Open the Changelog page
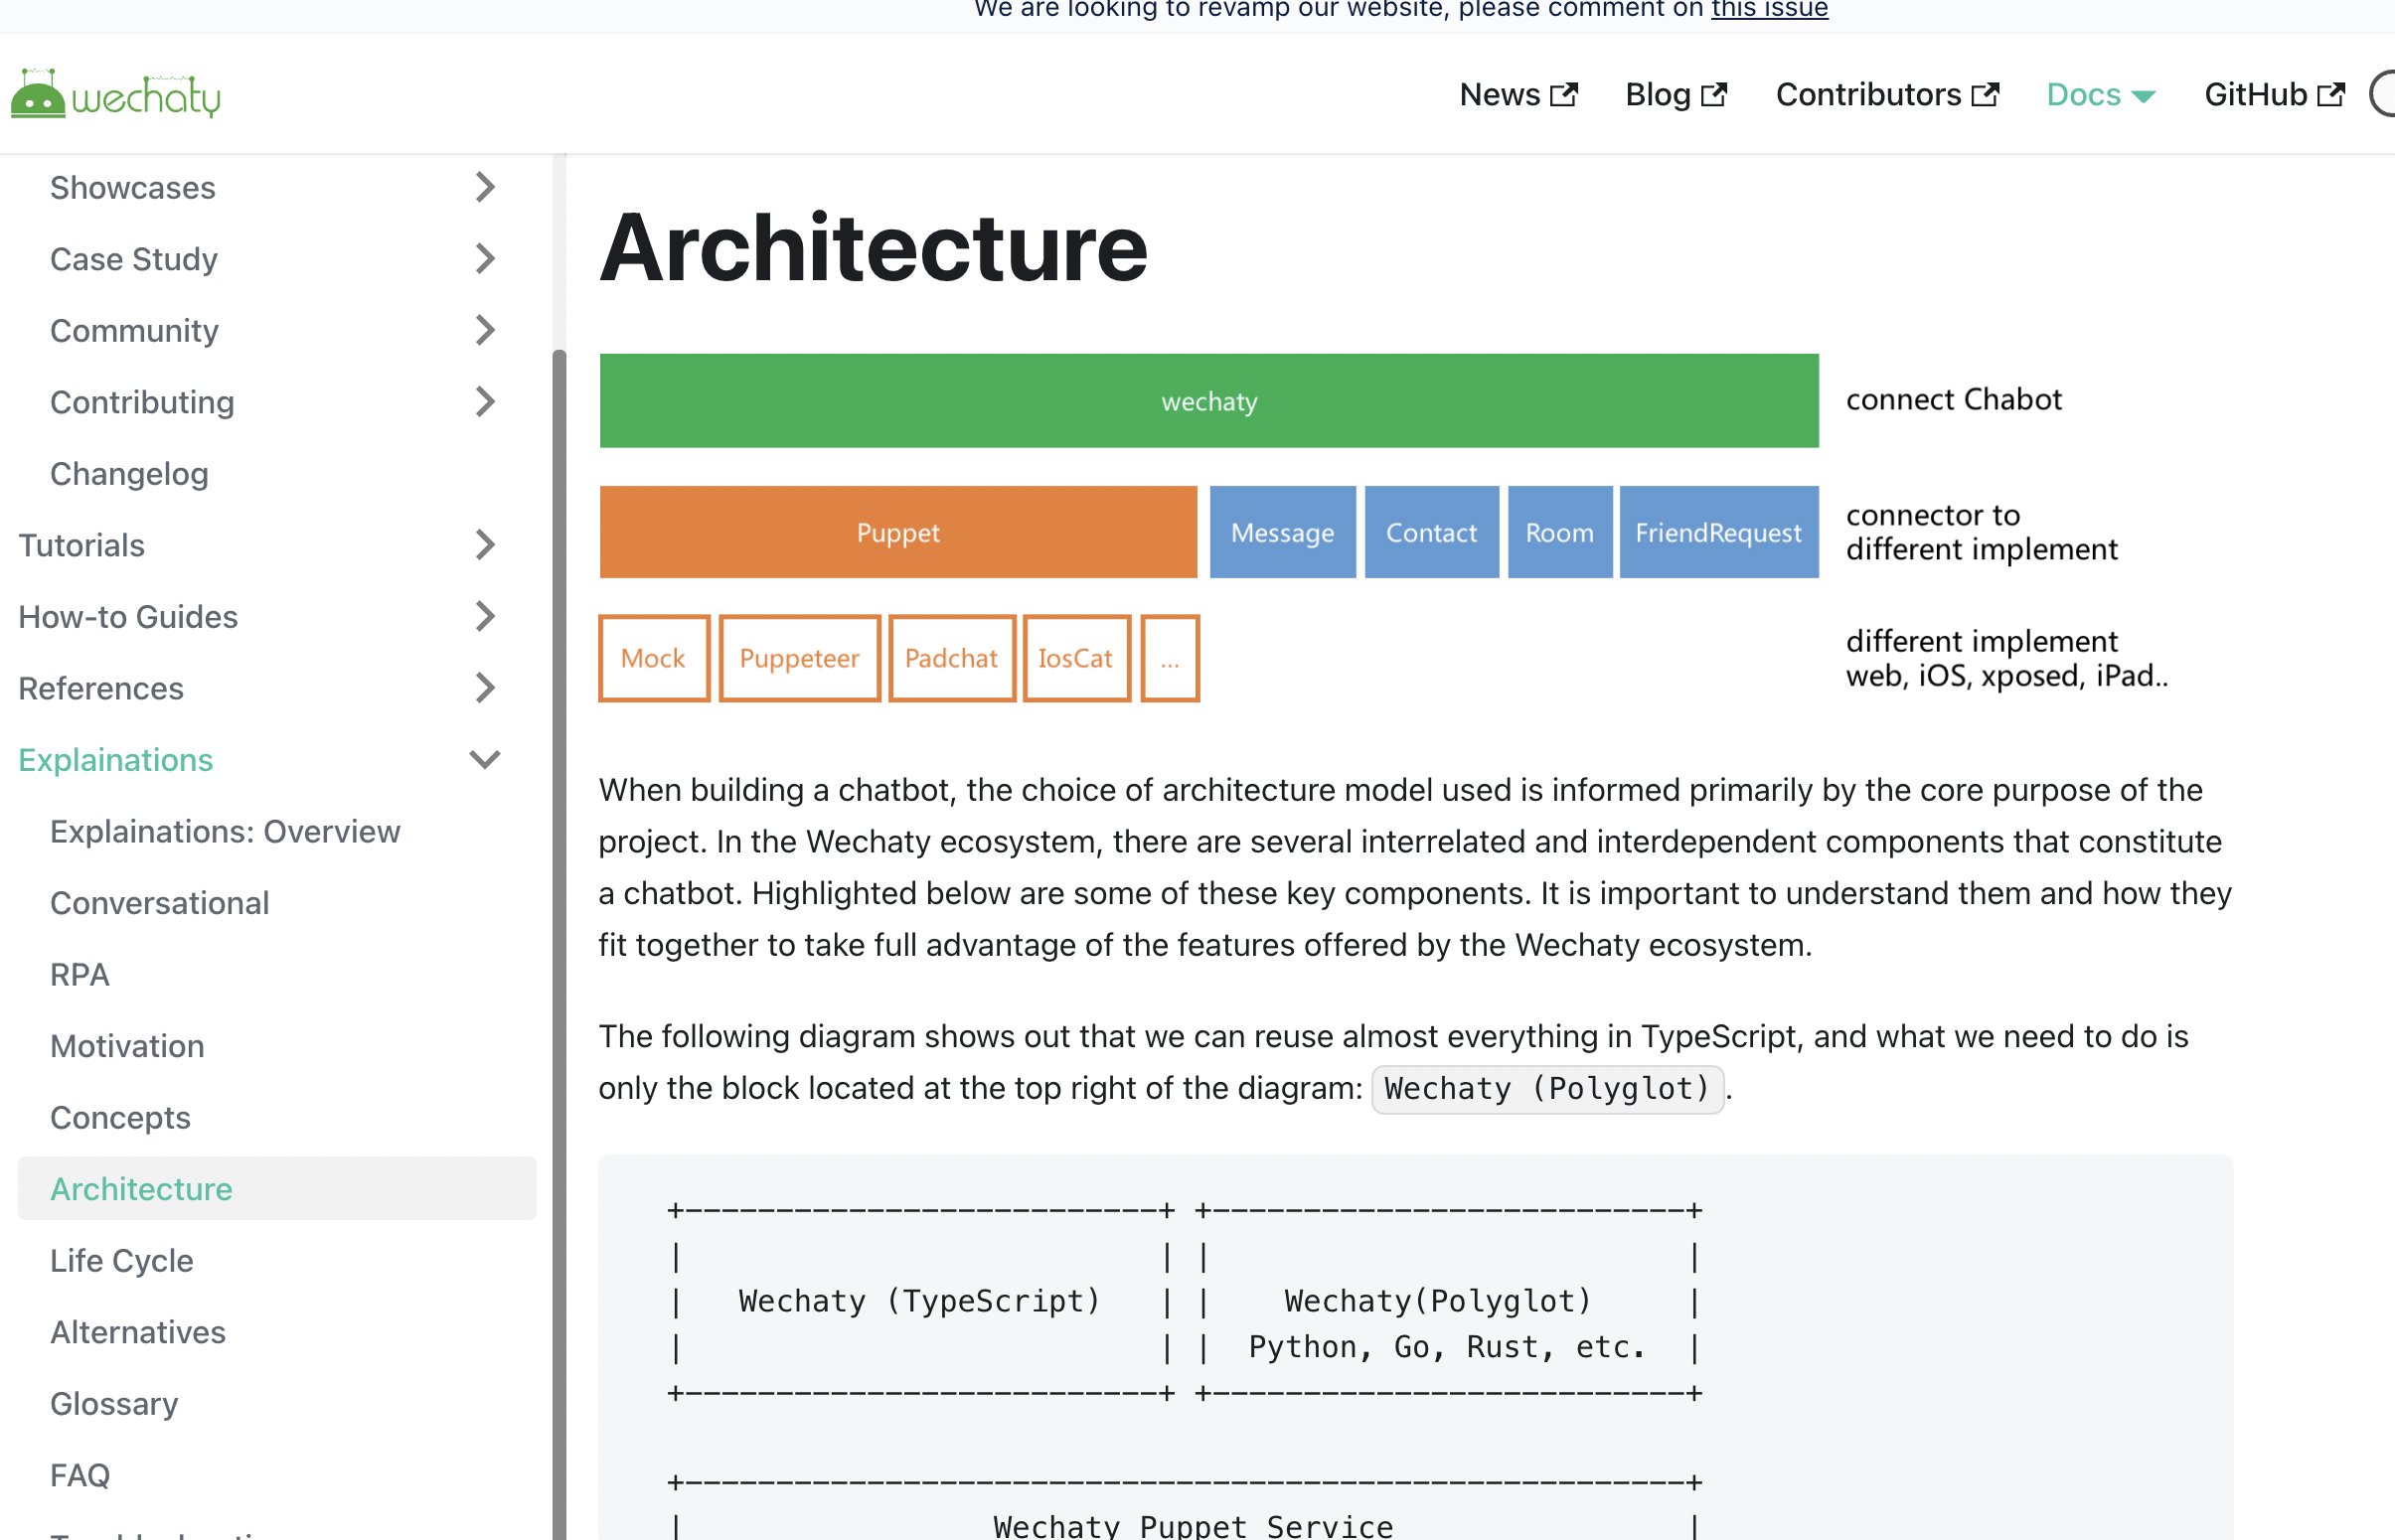Image resolution: width=2395 pixels, height=1540 pixels. pyautogui.click(x=129, y=474)
